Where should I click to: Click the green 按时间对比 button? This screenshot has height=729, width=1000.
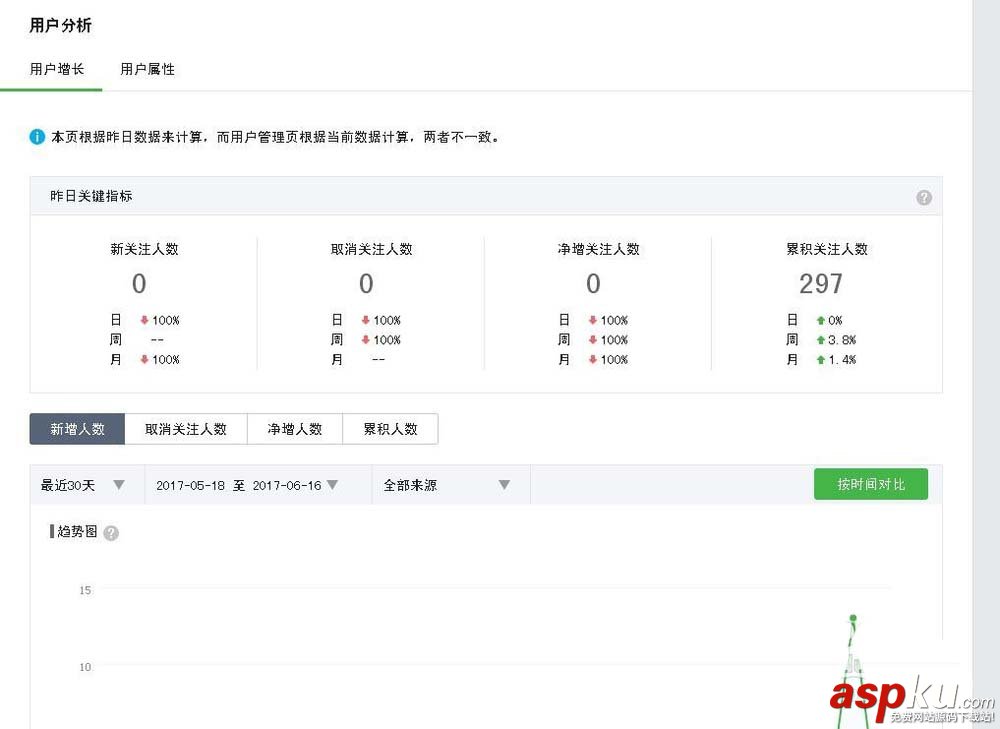click(x=870, y=483)
